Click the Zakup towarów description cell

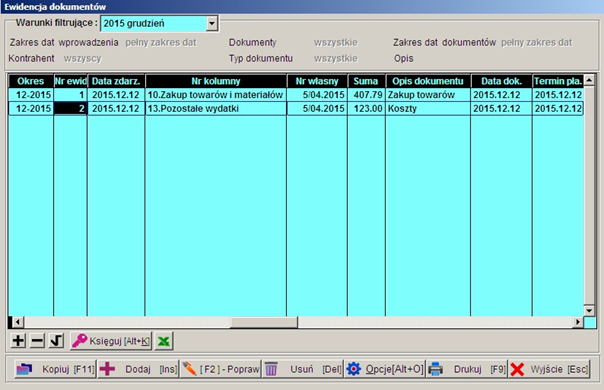[x=428, y=95]
